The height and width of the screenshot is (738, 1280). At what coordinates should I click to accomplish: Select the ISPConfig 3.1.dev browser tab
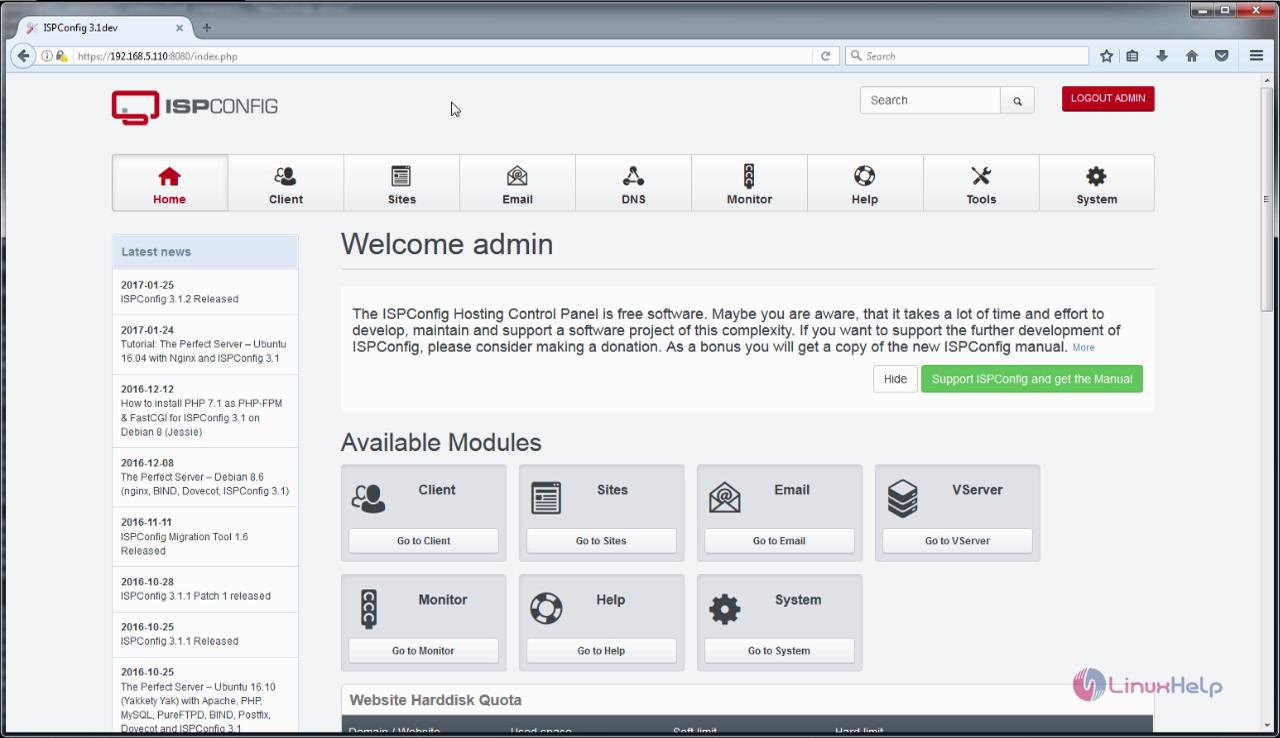pyautogui.click(x=105, y=28)
